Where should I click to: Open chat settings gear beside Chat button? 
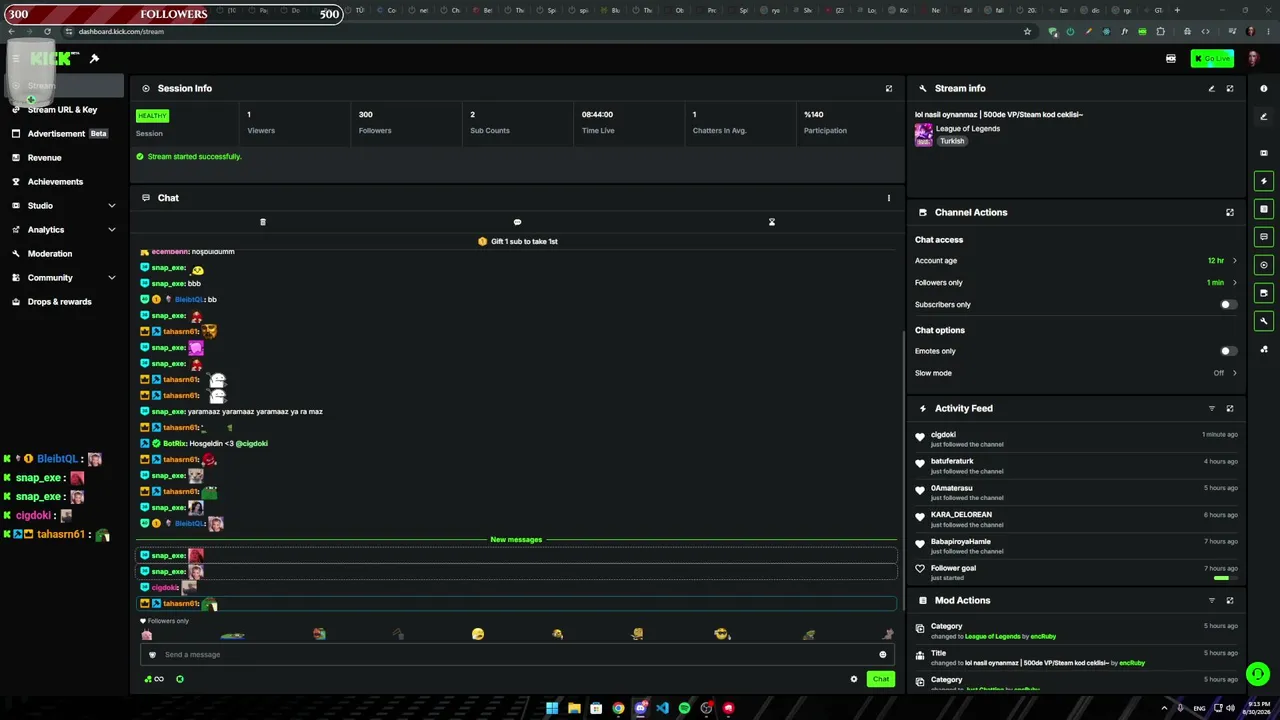click(854, 679)
